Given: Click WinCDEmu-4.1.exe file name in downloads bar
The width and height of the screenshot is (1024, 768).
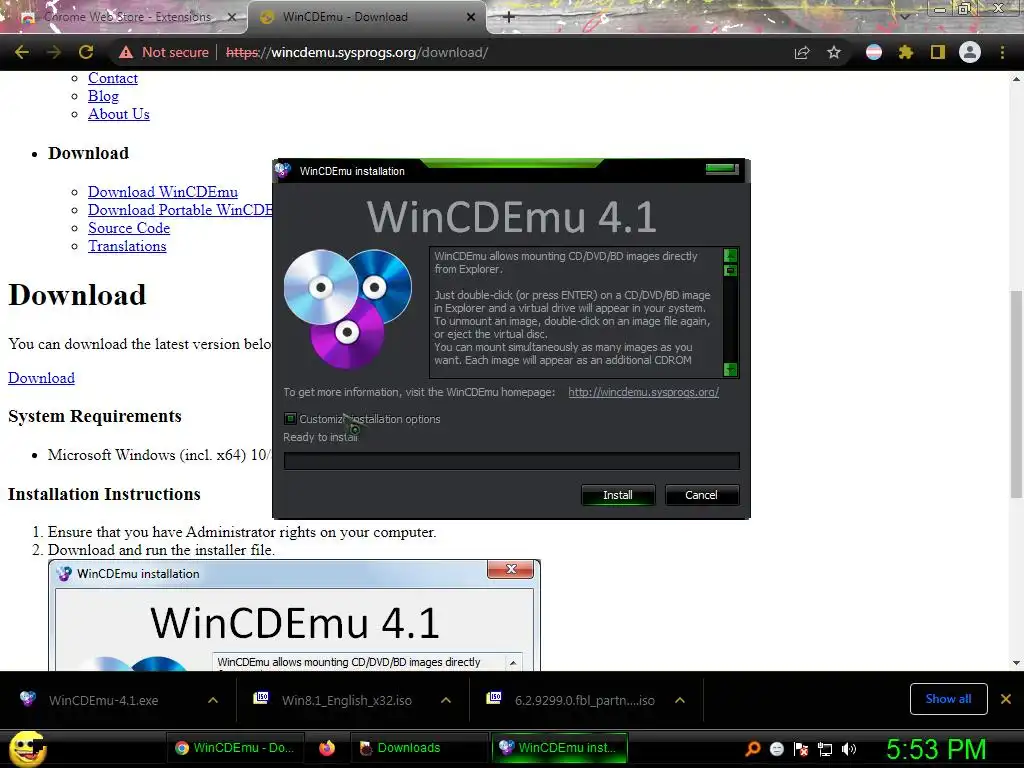Looking at the screenshot, I should pos(103,700).
